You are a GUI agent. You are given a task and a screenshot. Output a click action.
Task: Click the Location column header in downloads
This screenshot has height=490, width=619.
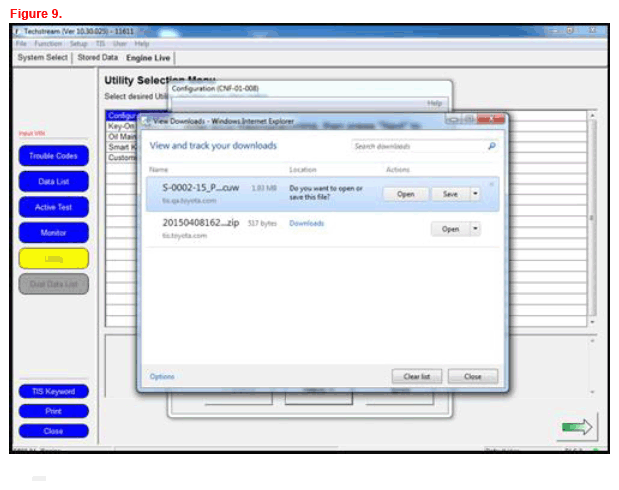tap(303, 170)
